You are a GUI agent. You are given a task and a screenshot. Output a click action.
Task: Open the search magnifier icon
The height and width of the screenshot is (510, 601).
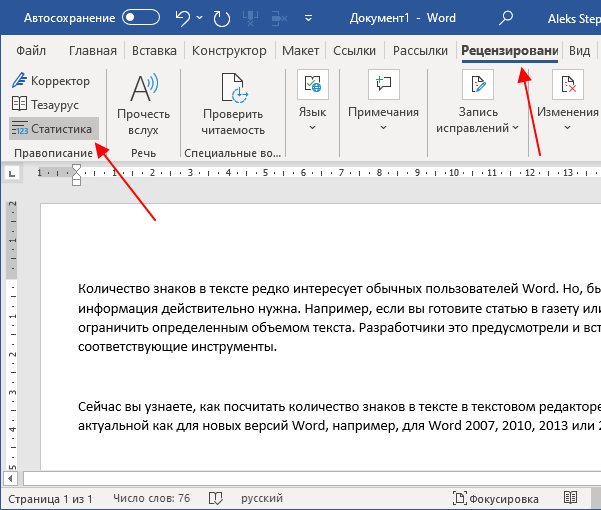pyautogui.click(x=506, y=18)
